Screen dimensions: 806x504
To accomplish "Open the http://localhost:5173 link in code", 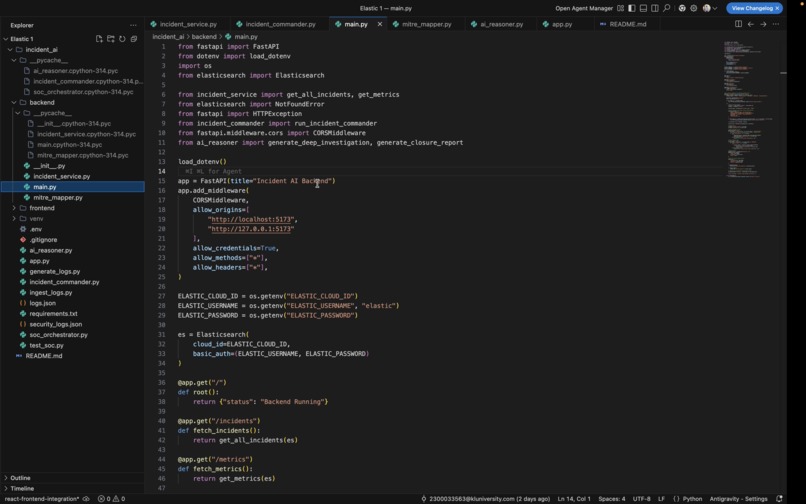I will click(x=251, y=219).
